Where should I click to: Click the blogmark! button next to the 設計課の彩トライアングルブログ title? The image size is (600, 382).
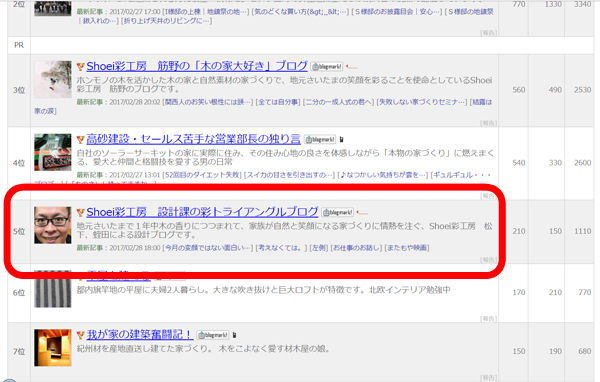(337, 212)
